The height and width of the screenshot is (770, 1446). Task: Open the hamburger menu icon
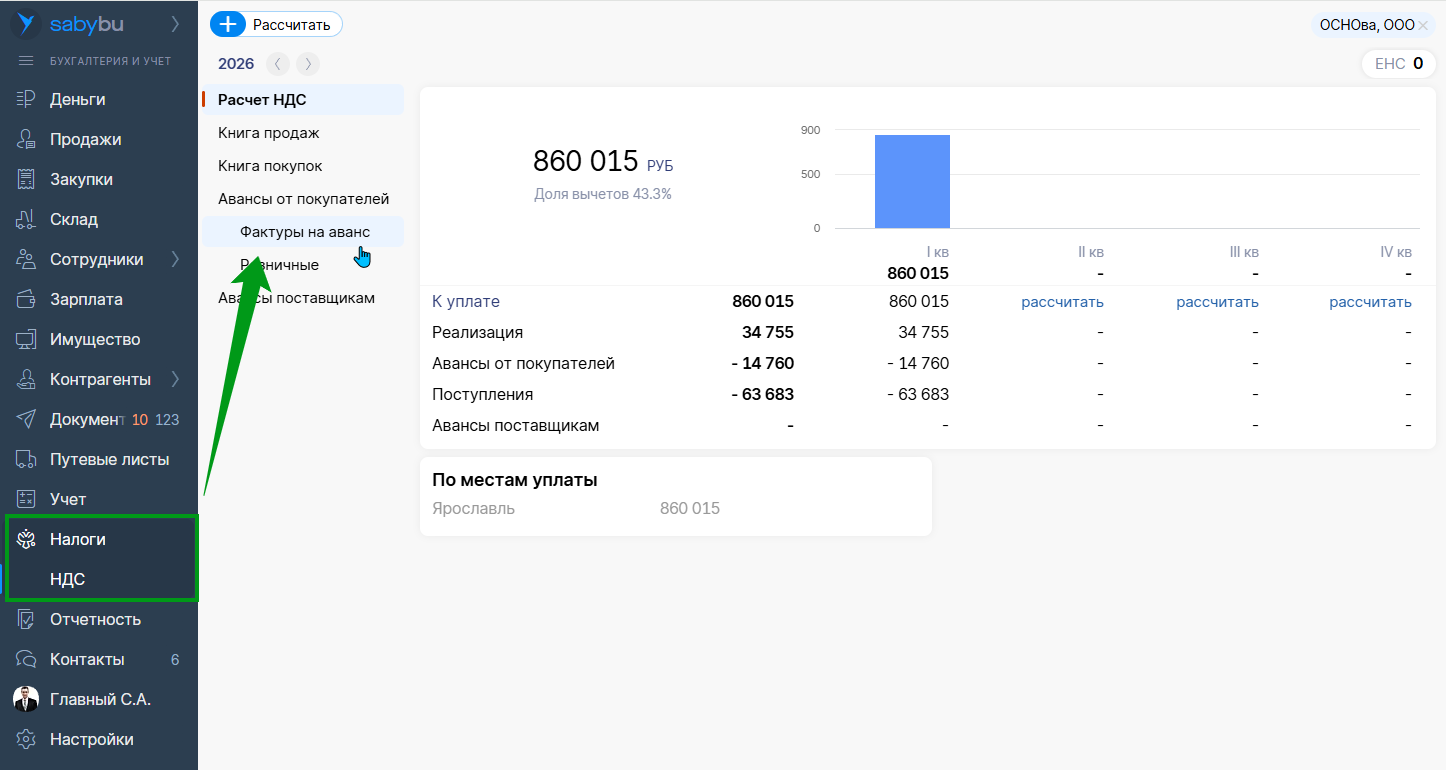pos(26,61)
